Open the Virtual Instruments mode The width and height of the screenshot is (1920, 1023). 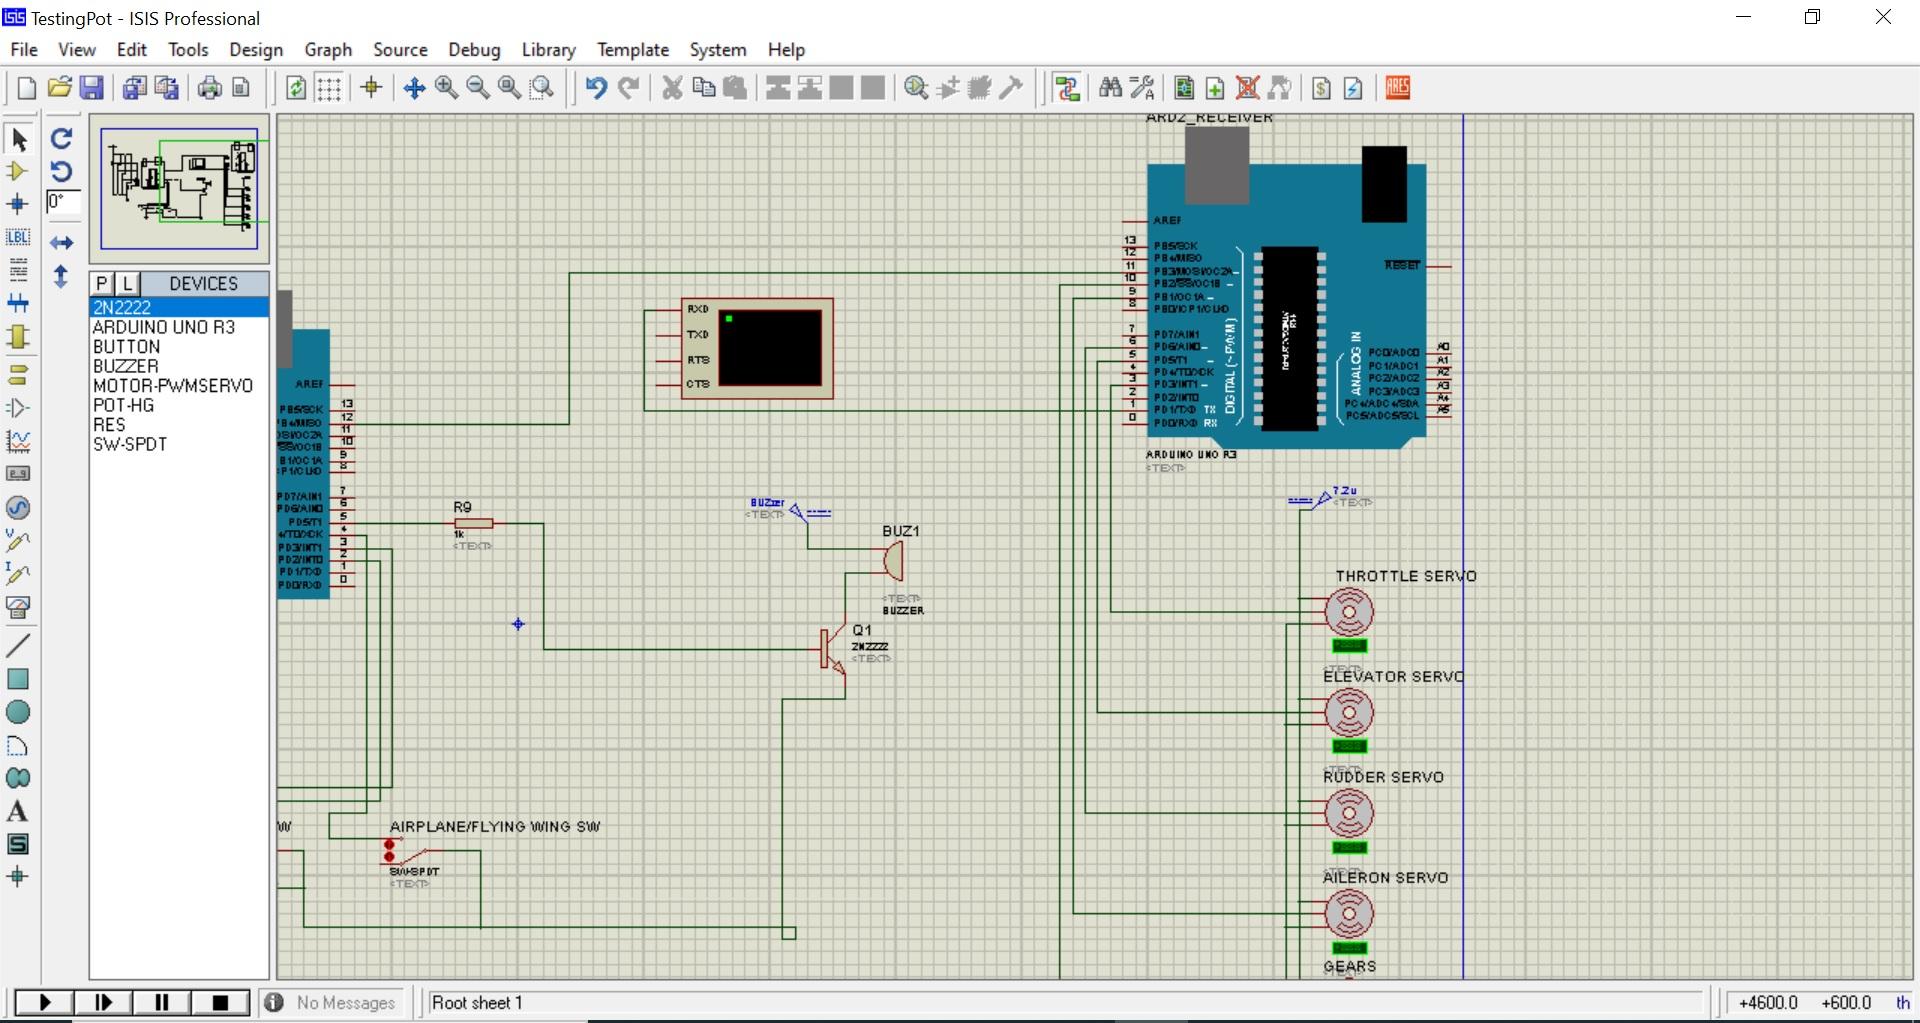(x=18, y=607)
